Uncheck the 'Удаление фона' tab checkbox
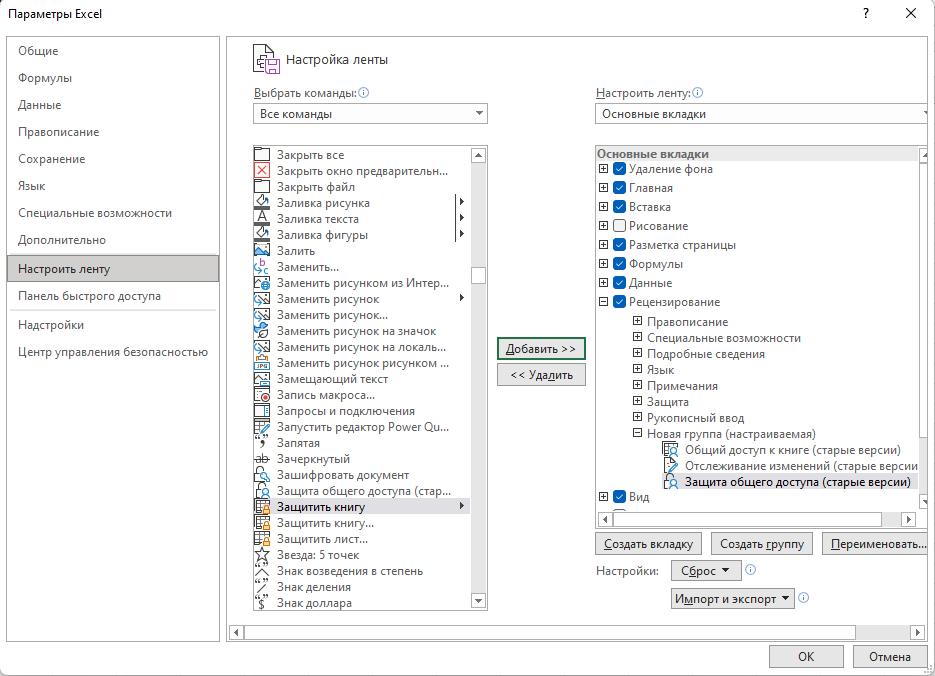 point(620,169)
